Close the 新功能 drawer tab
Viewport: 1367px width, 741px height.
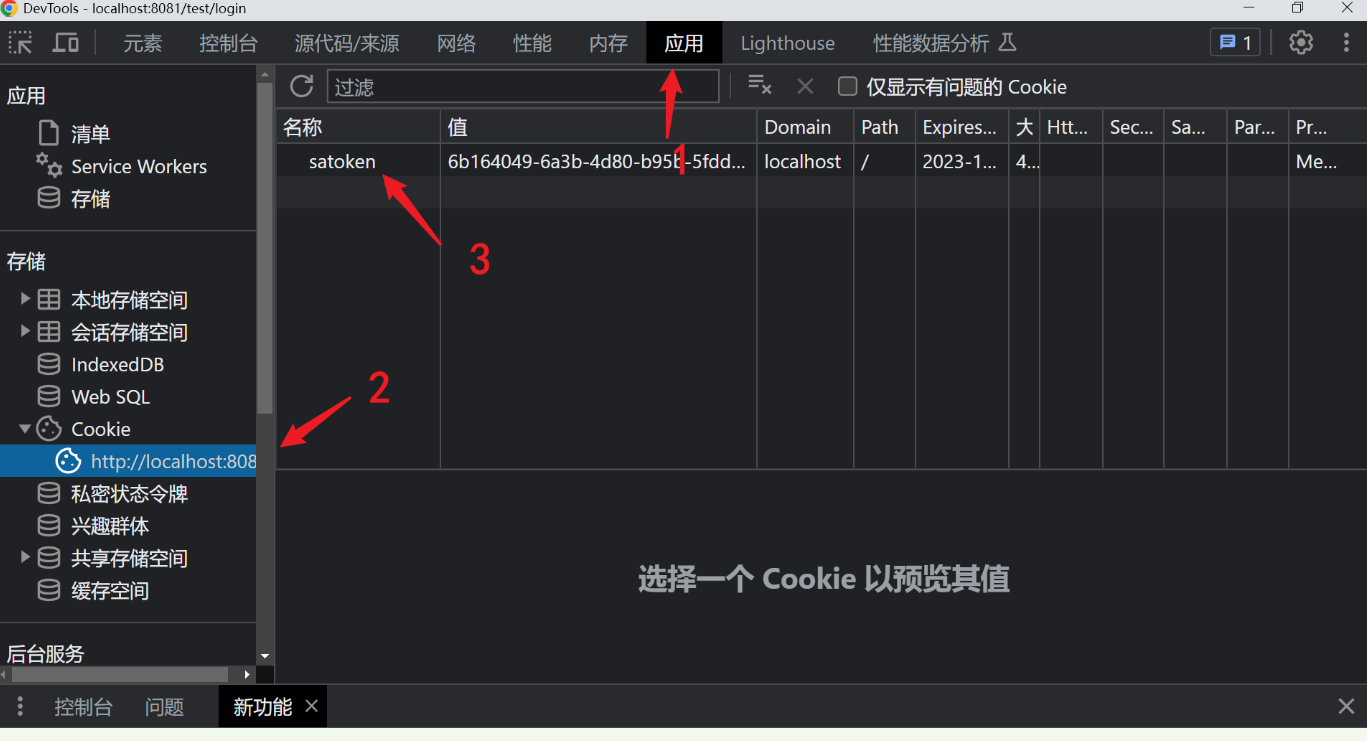pos(311,706)
